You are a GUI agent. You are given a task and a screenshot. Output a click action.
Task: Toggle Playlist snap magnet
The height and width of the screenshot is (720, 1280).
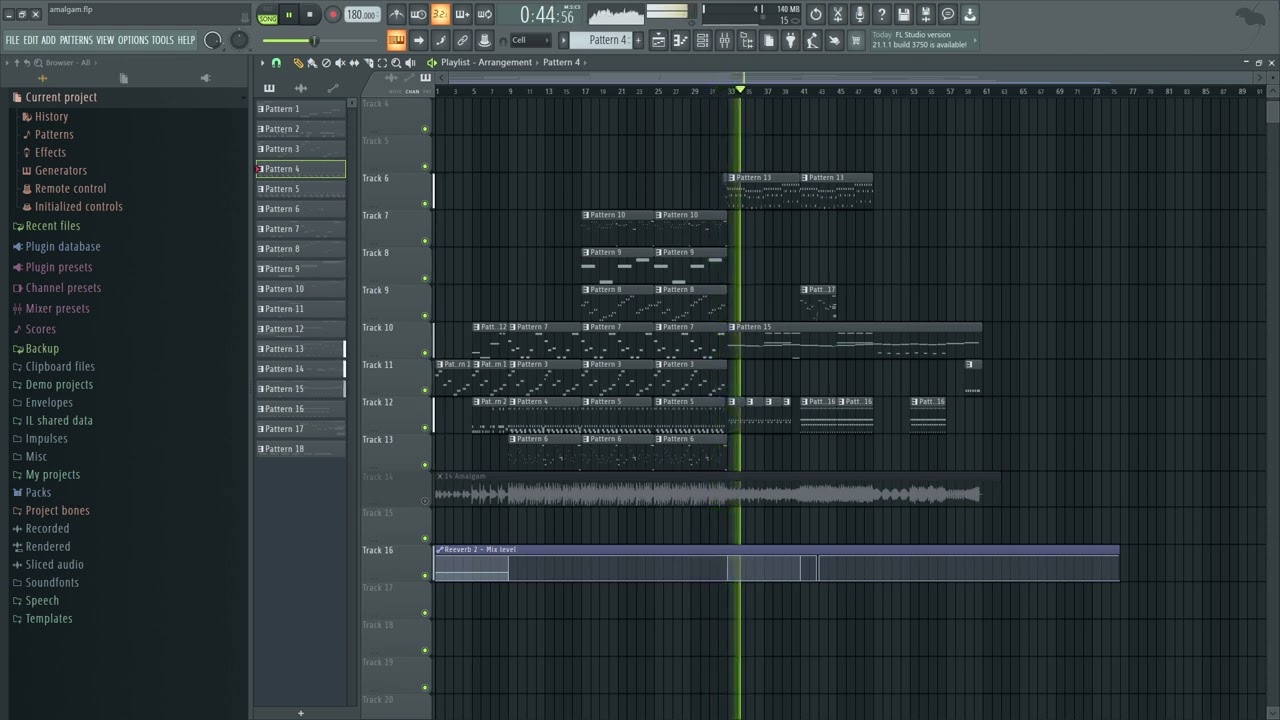pos(276,62)
